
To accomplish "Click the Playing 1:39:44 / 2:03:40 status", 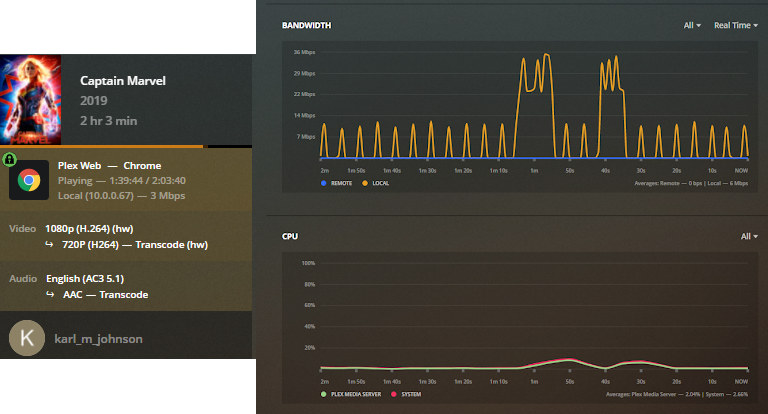I will 121,181.
